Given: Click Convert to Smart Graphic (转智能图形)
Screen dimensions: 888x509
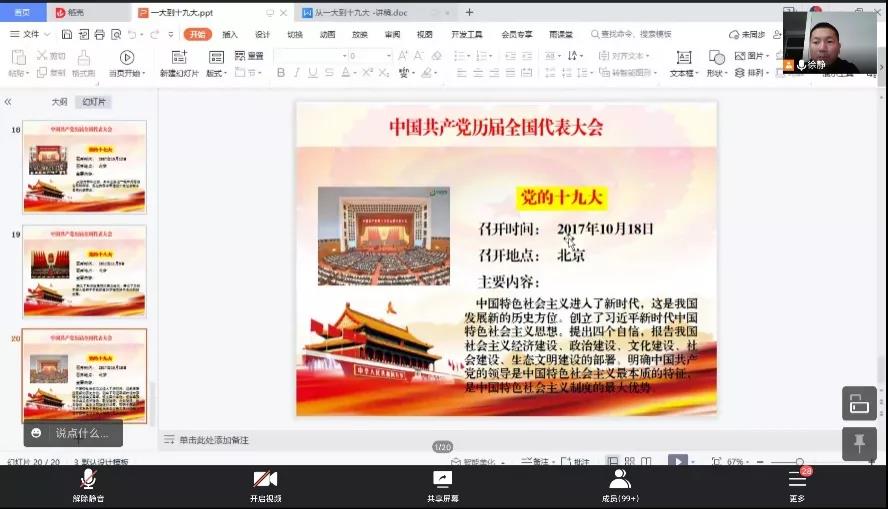Looking at the screenshot, I should 627,72.
